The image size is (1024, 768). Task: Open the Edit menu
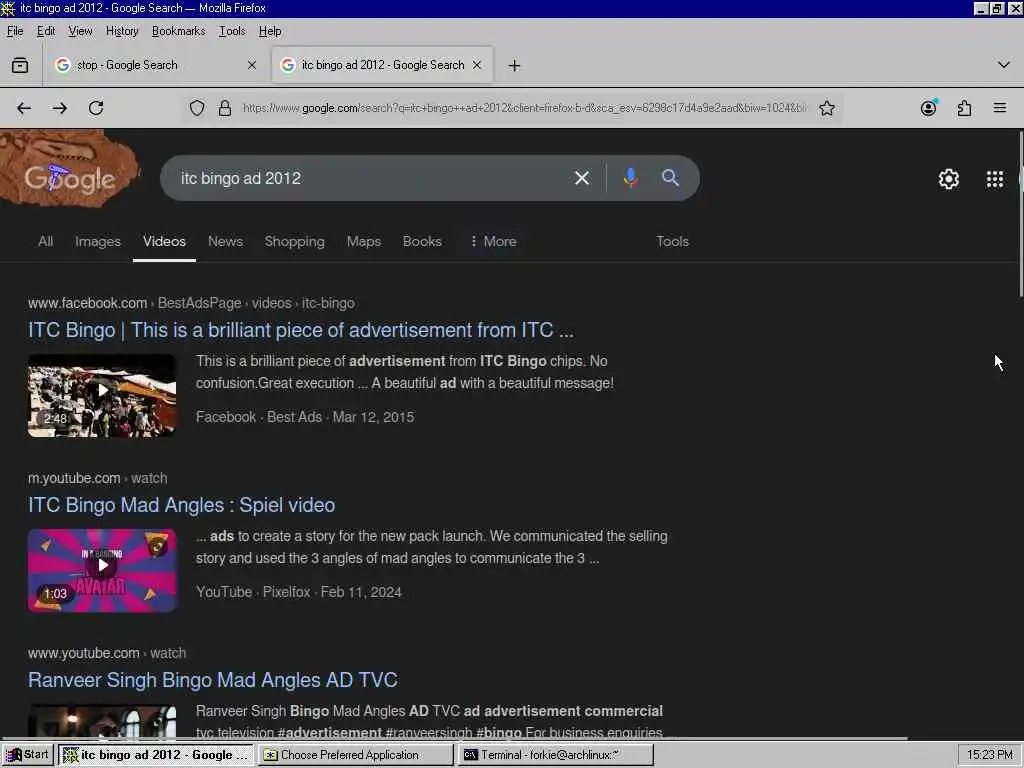pos(46,31)
